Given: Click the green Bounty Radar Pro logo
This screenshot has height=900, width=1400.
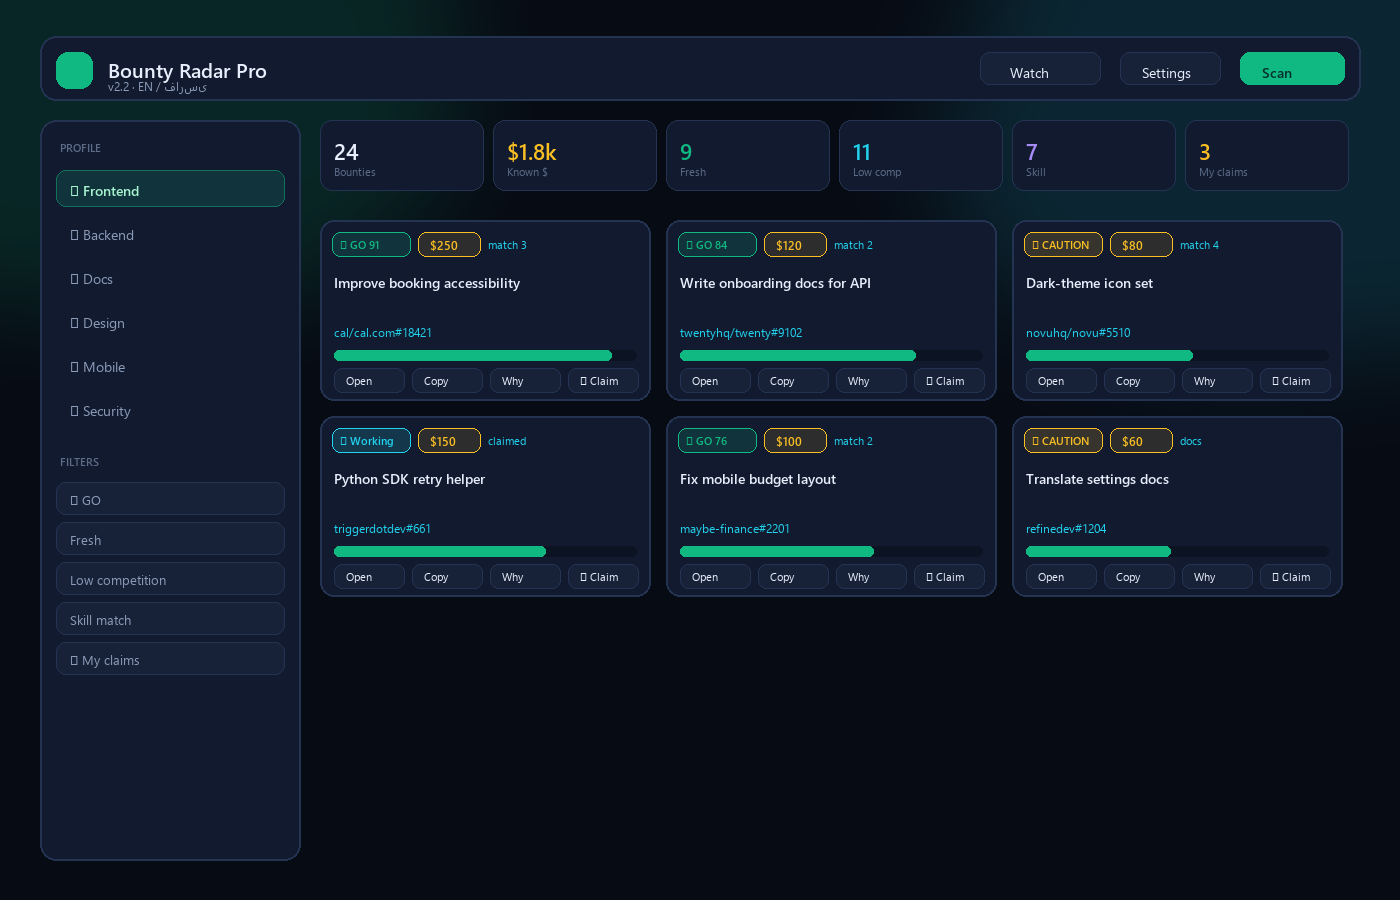Looking at the screenshot, I should (74, 71).
